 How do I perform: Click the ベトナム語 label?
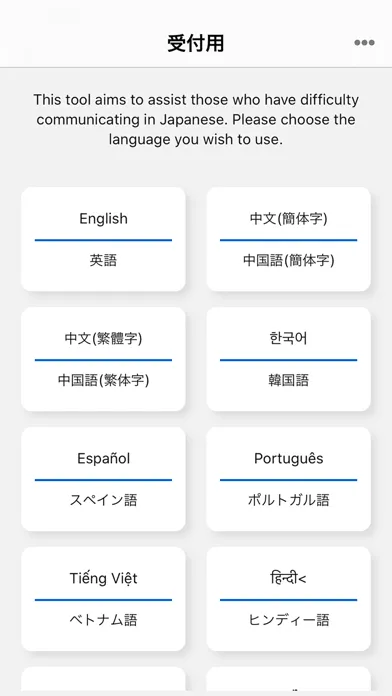[103, 620]
